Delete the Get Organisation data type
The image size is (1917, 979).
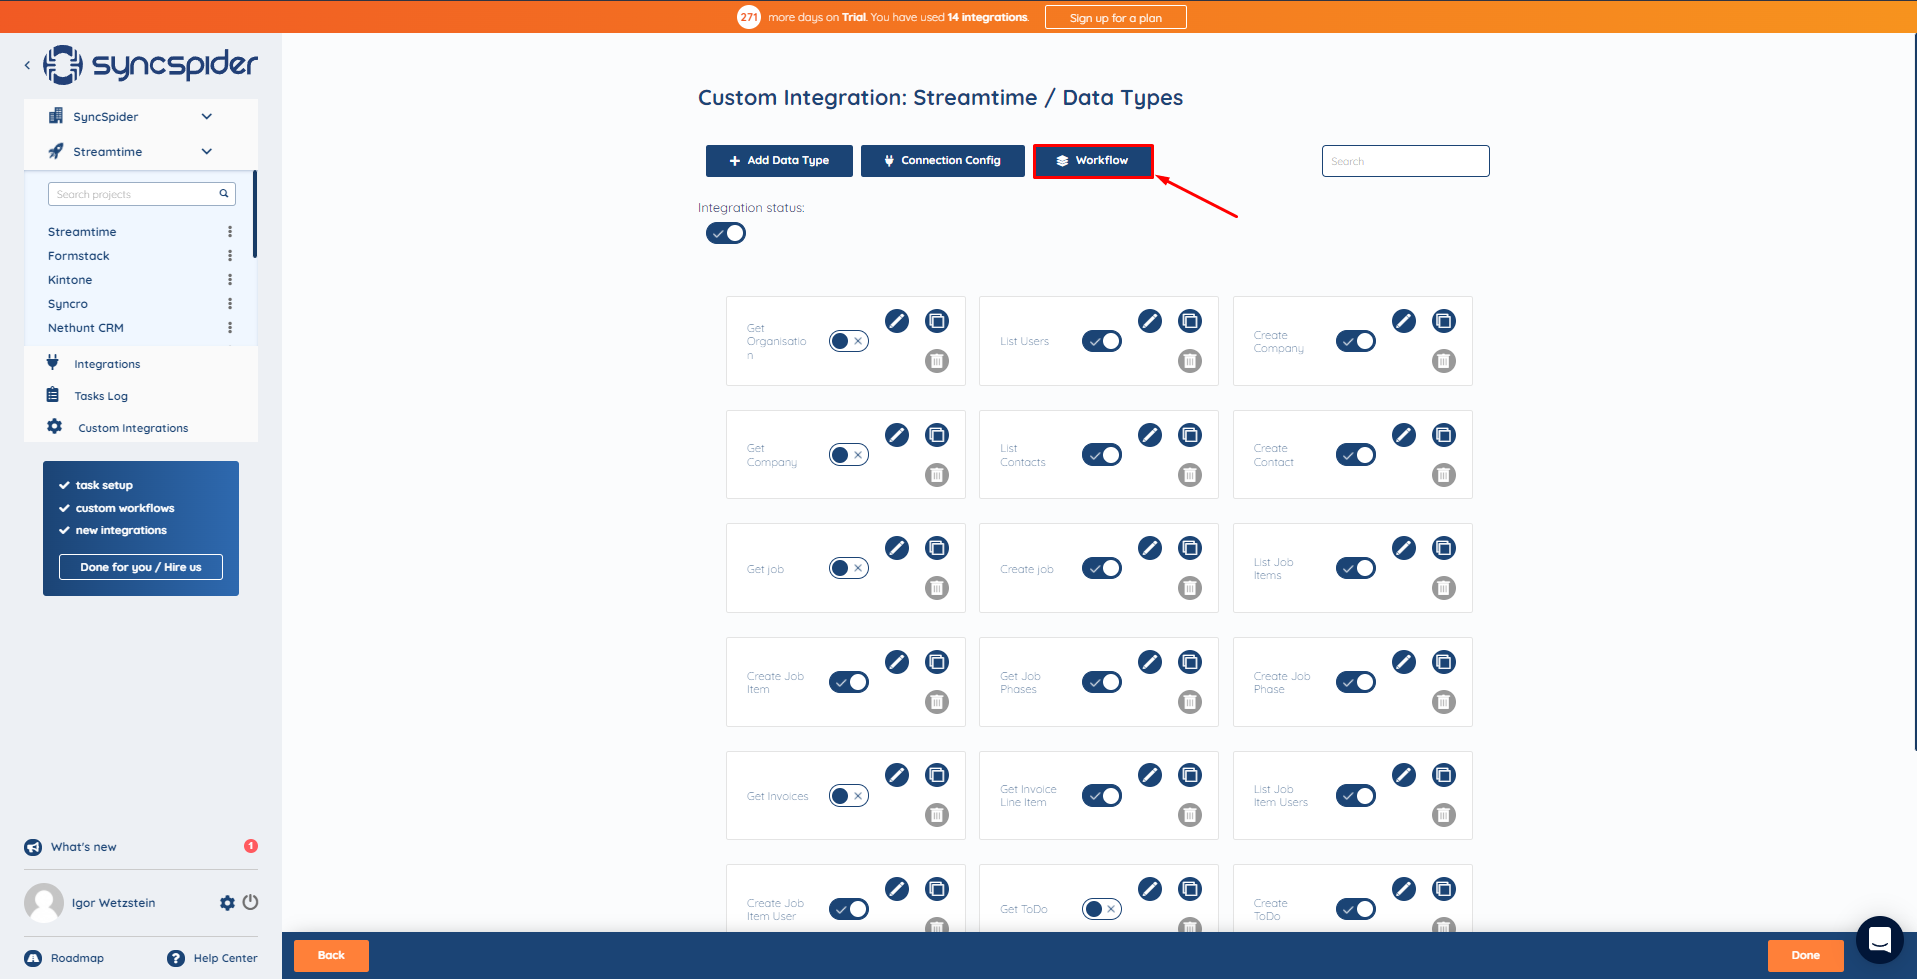coord(937,361)
